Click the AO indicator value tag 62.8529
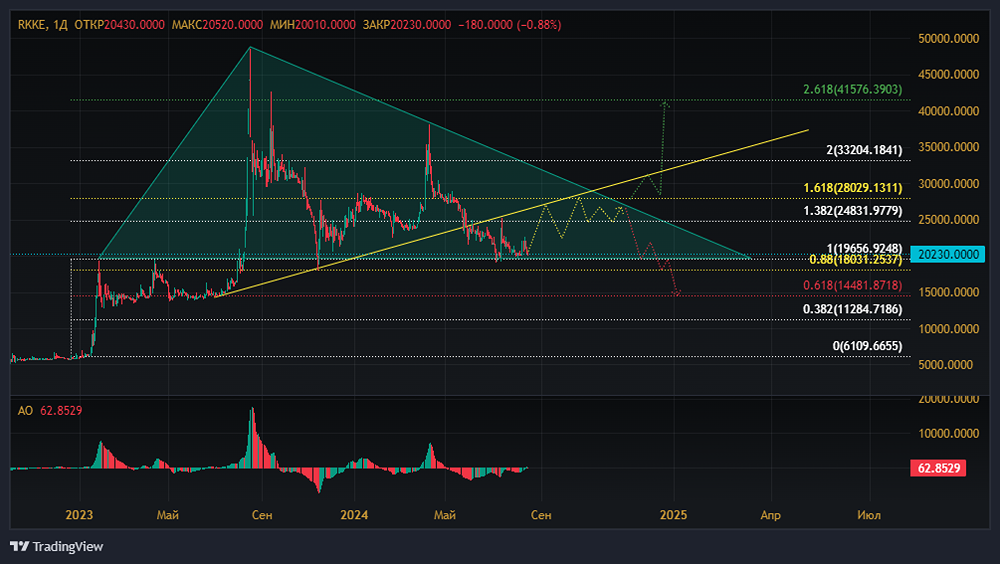The height and width of the screenshot is (564, 1000). click(x=938, y=468)
